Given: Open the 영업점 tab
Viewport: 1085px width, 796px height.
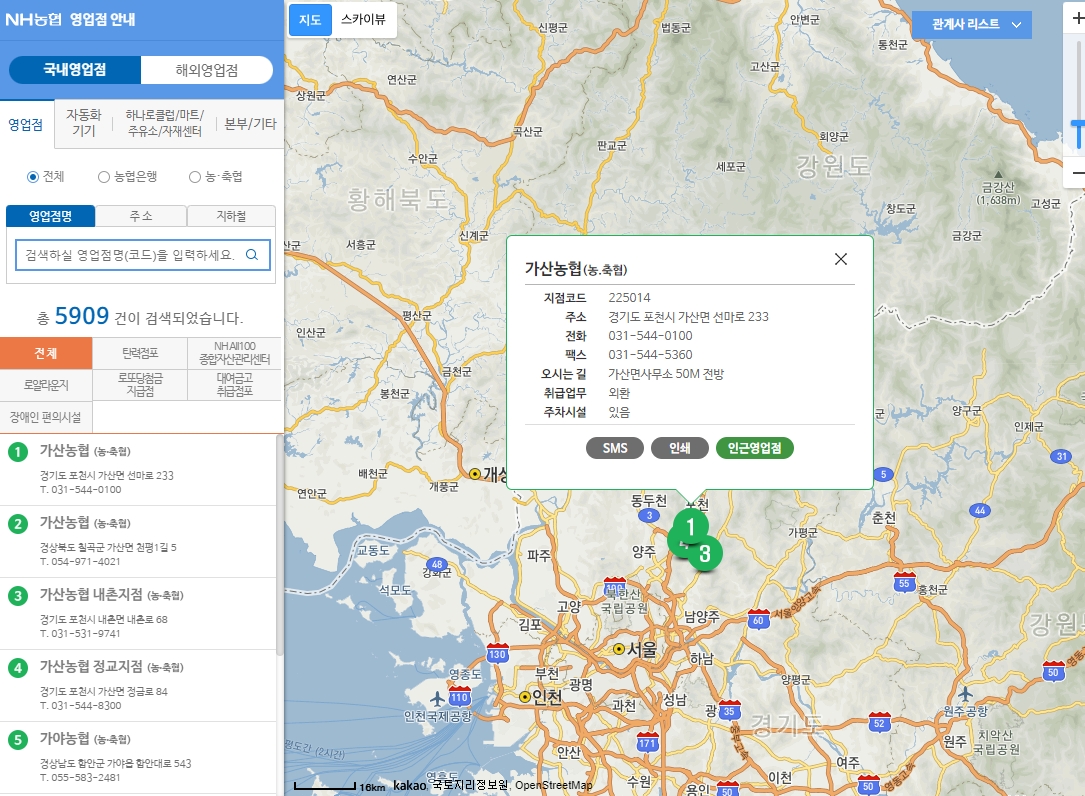Looking at the screenshot, I should tap(26, 125).
